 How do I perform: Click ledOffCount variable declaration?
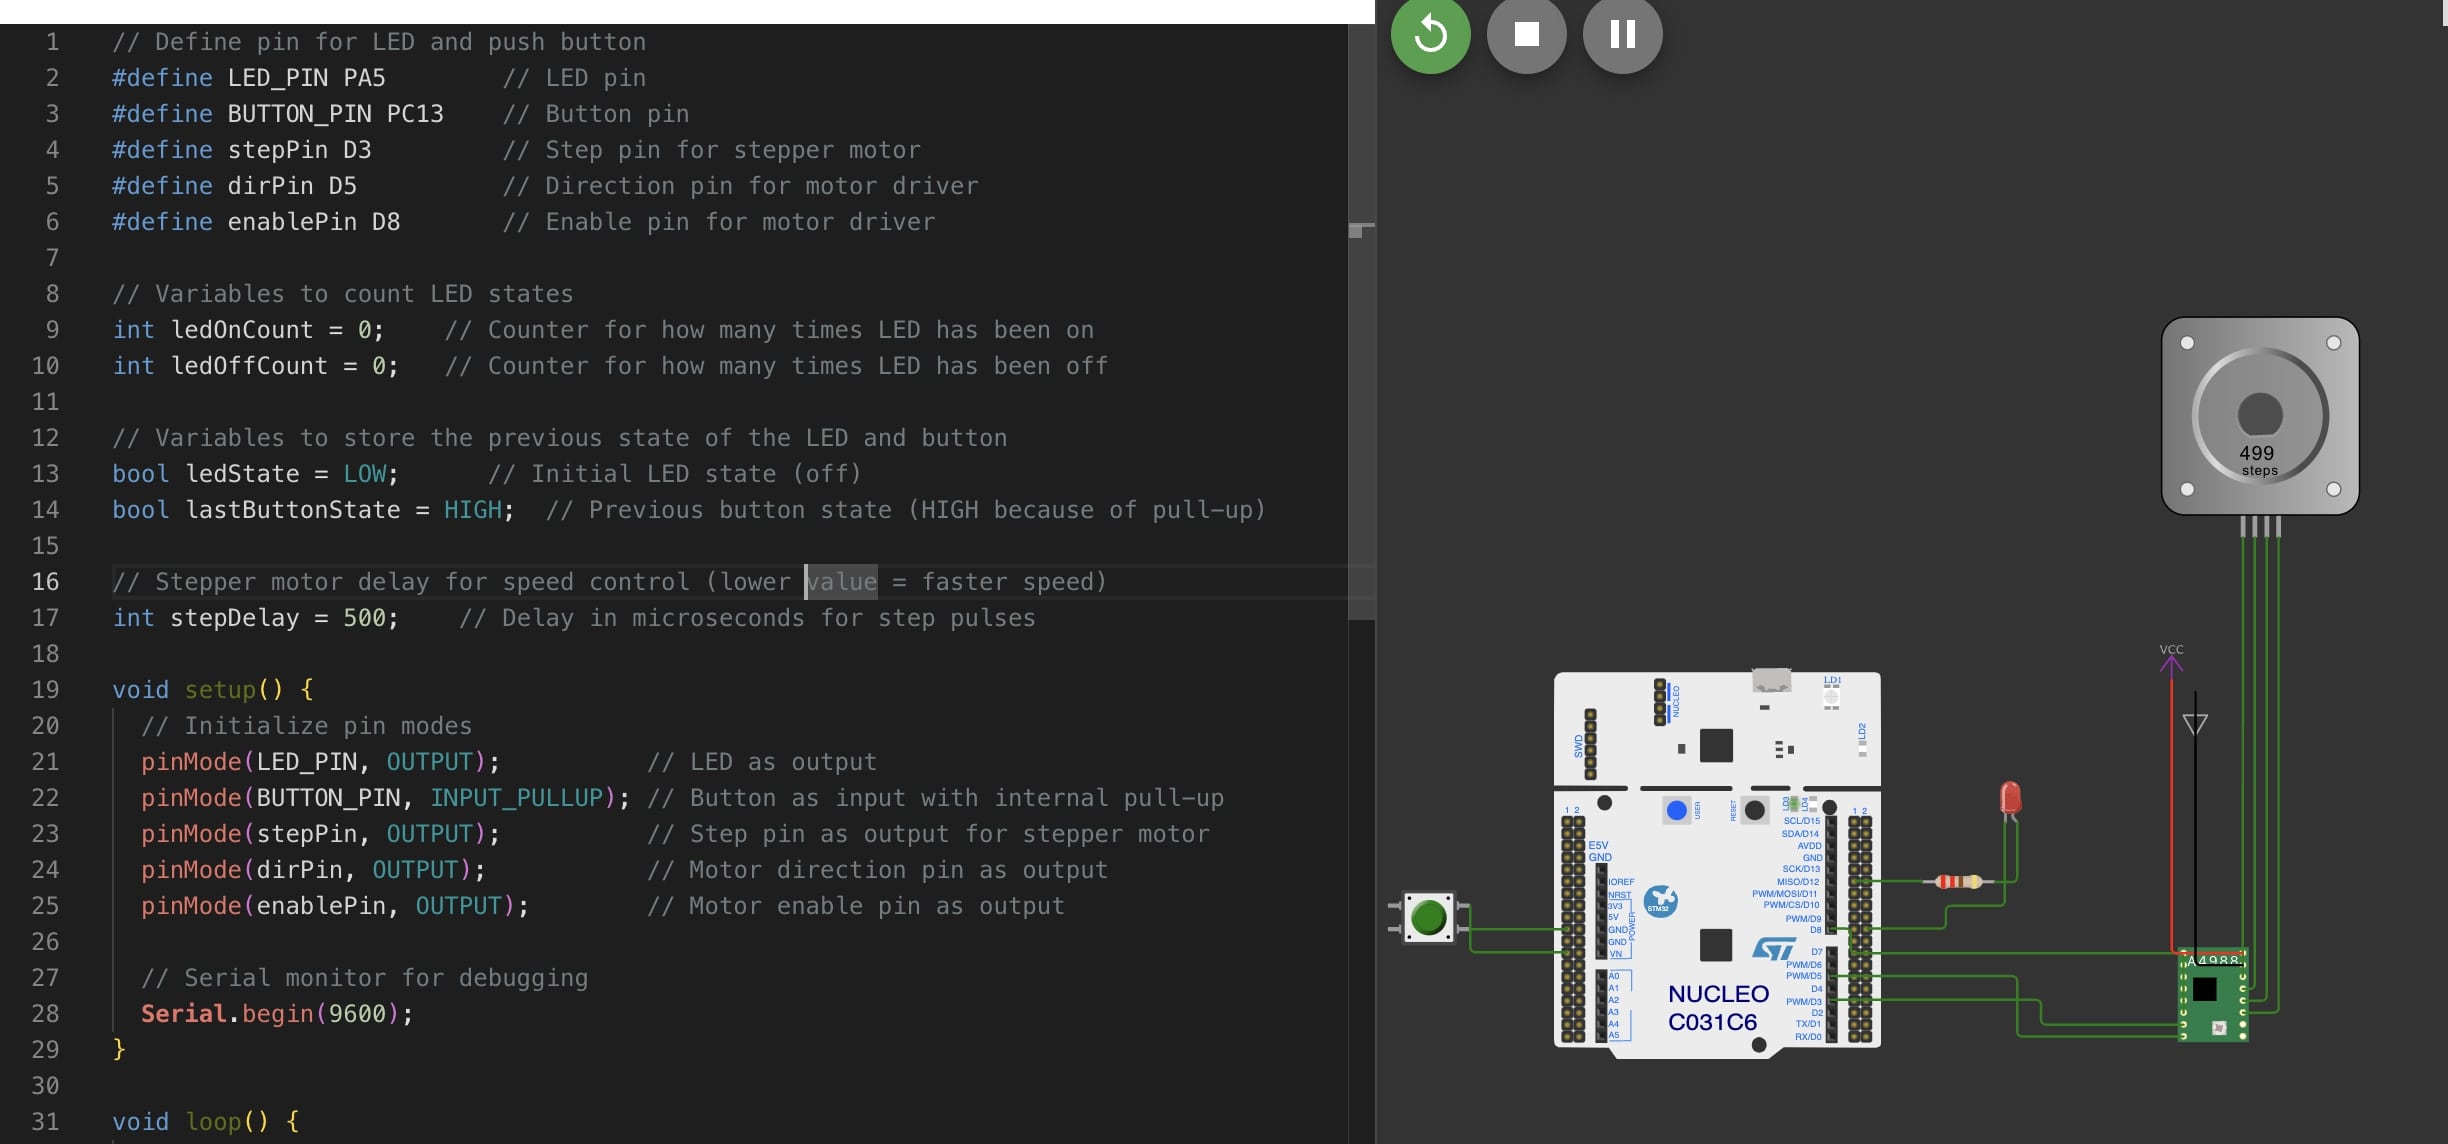255,366
